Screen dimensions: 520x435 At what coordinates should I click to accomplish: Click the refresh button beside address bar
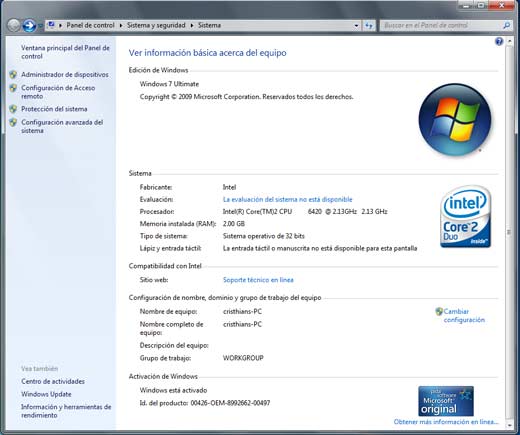click(x=369, y=25)
